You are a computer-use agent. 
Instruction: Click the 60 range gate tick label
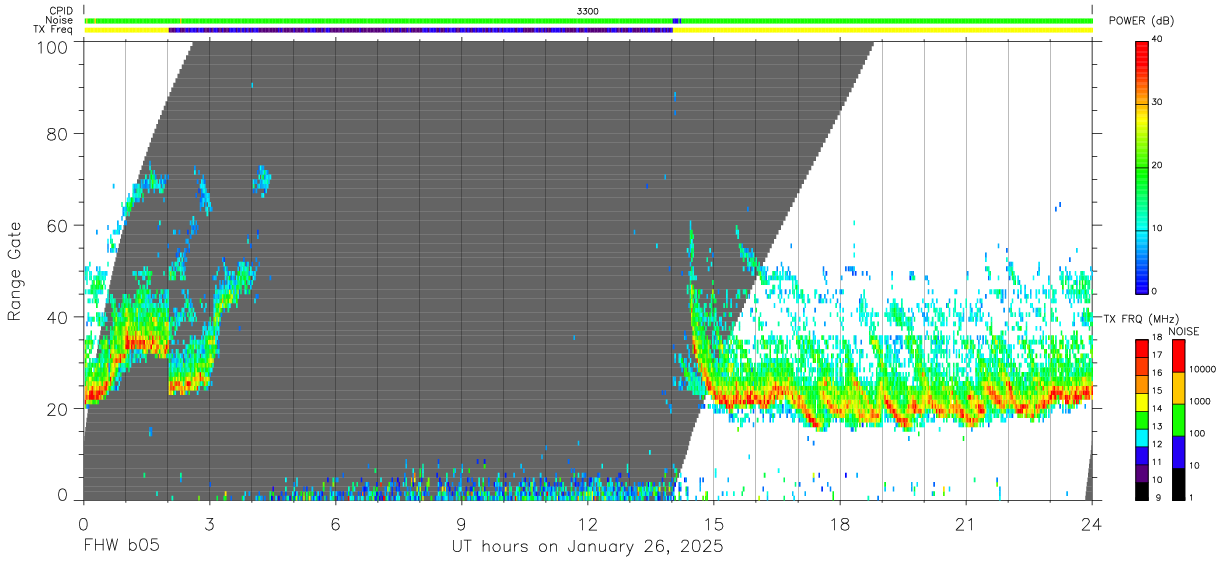pyautogui.click(x=58, y=226)
